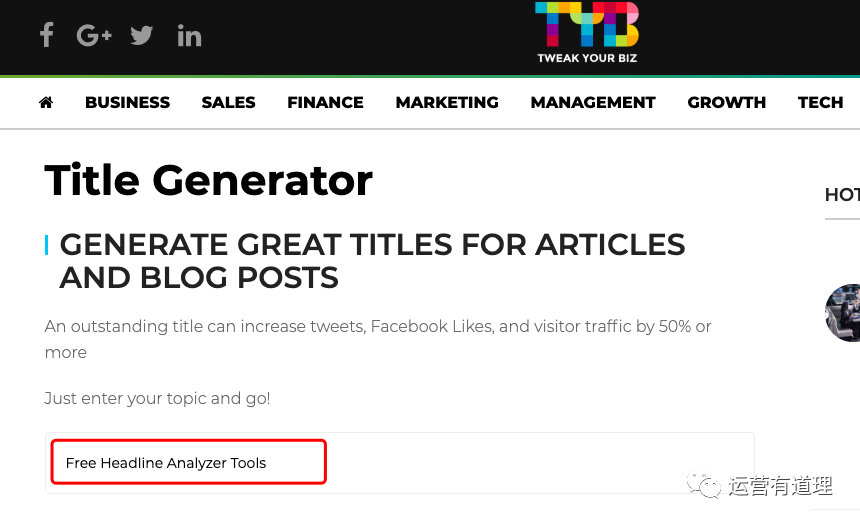Image resolution: width=860 pixels, height=523 pixels.
Task: Open the Facebook social icon
Action: (x=47, y=36)
